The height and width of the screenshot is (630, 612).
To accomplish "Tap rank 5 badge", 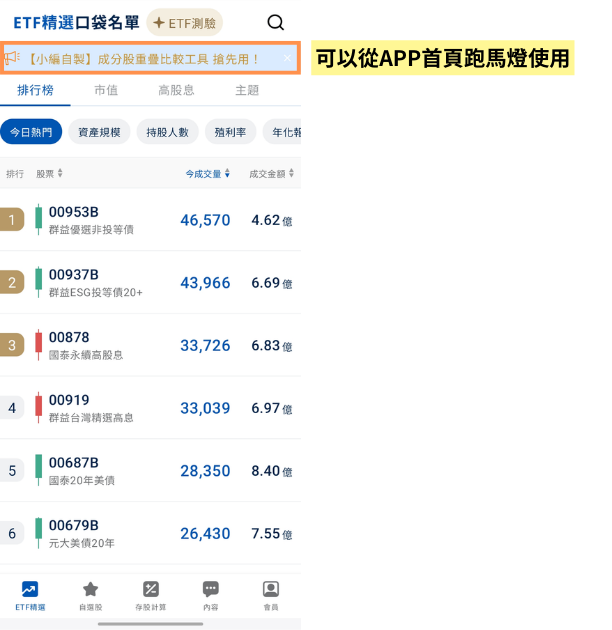I will (x=12, y=470).
